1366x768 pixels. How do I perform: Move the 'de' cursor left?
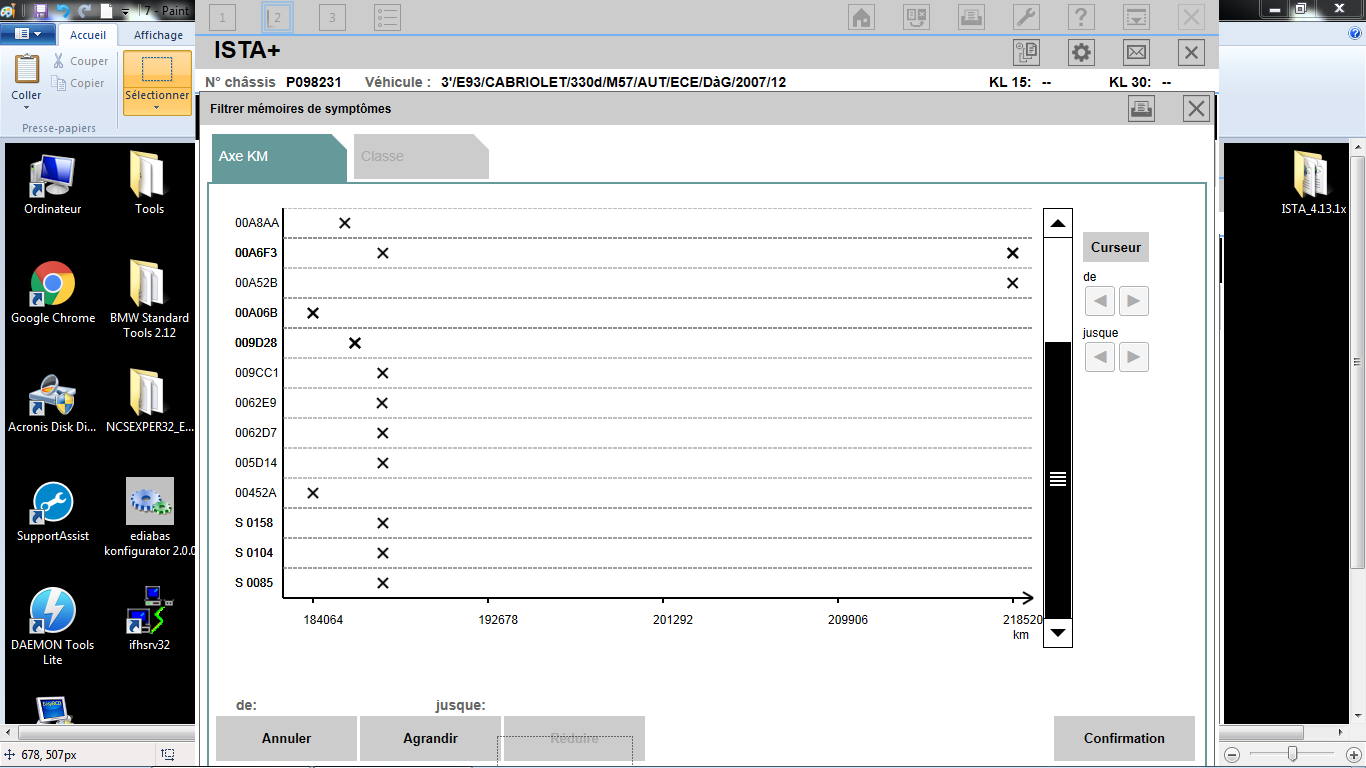(1100, 301)
